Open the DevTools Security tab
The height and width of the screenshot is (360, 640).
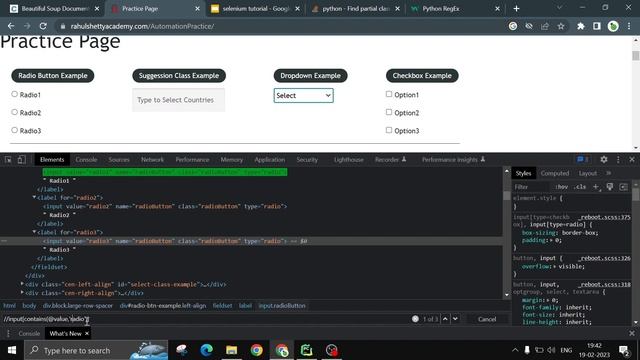(307, 160)
